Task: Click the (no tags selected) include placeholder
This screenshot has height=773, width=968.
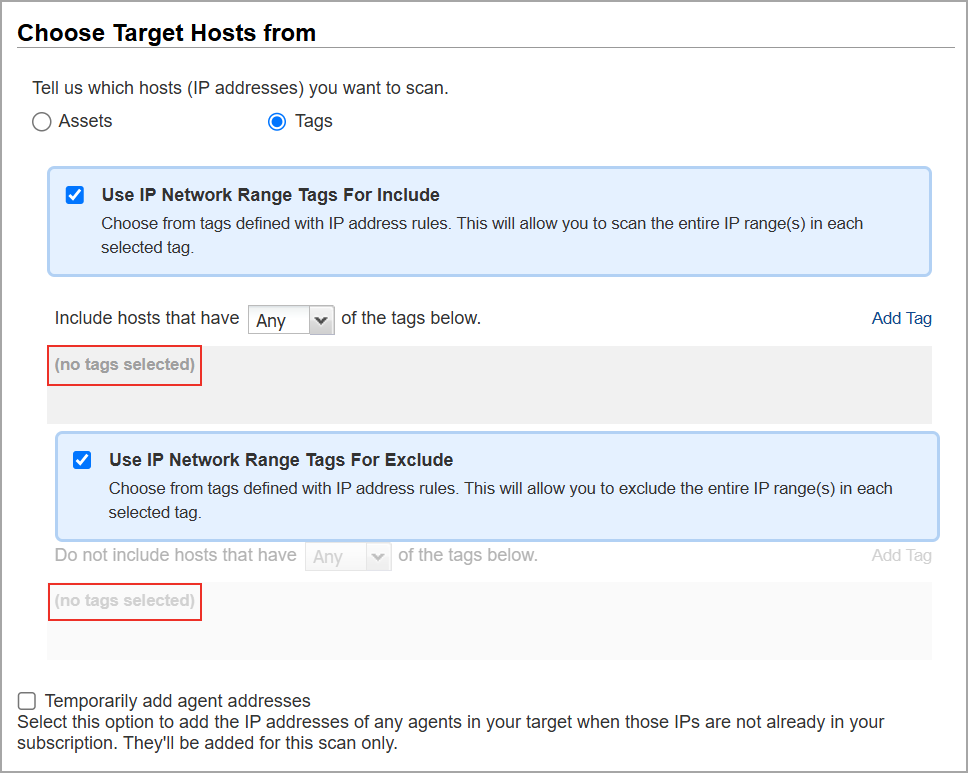Action: (124, 365)
